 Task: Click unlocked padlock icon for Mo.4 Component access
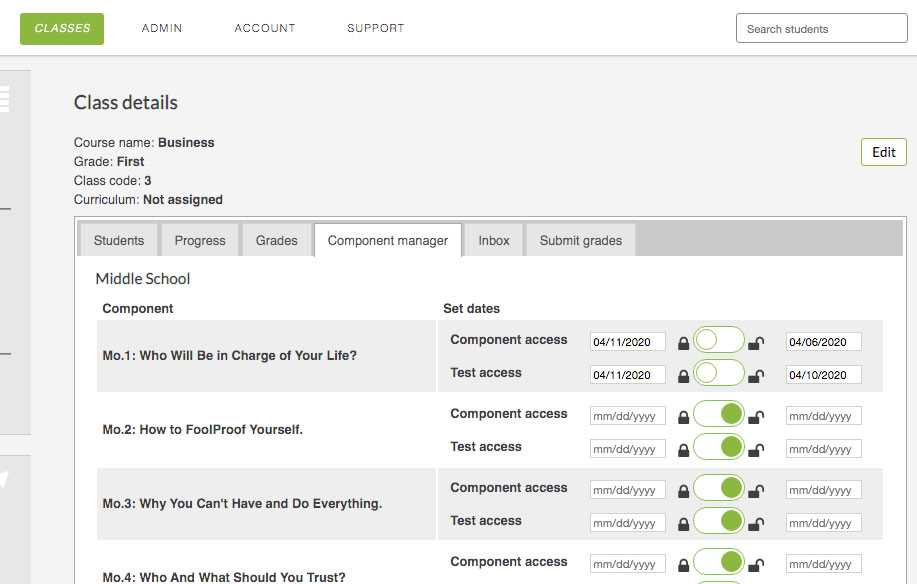coord(756,565)
